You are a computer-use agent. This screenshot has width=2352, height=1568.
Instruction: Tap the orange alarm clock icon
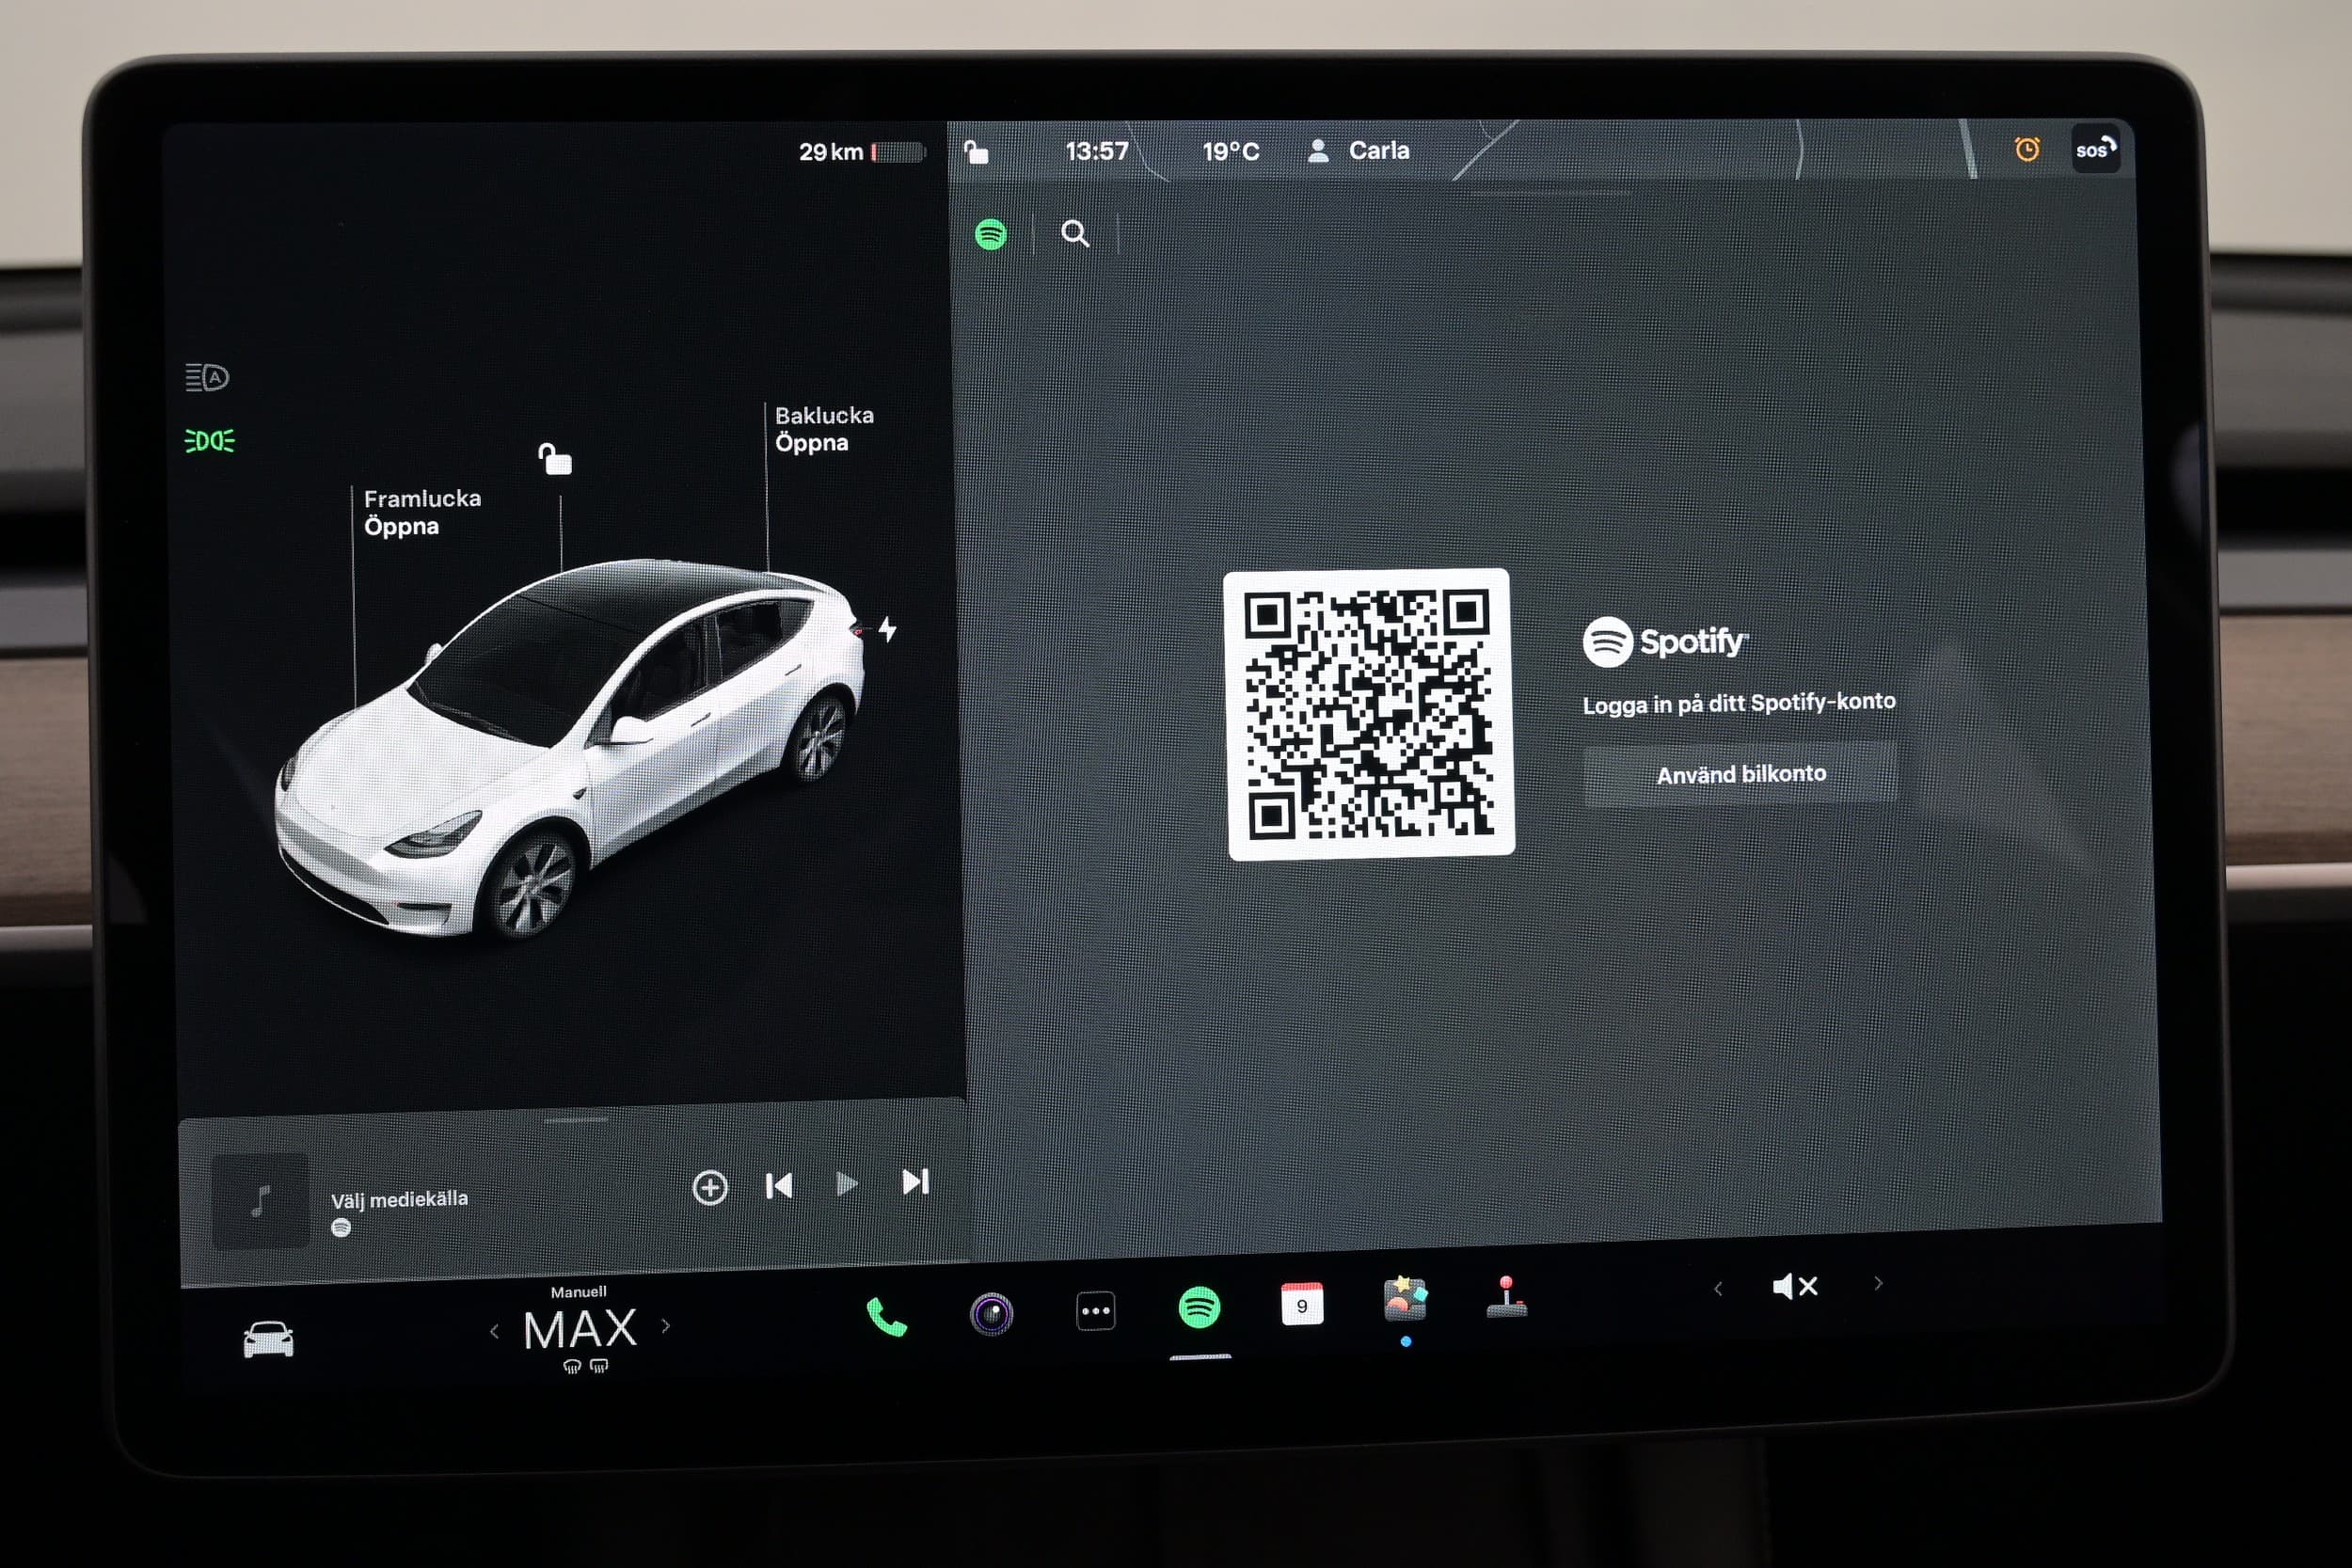click(2027, 149)
